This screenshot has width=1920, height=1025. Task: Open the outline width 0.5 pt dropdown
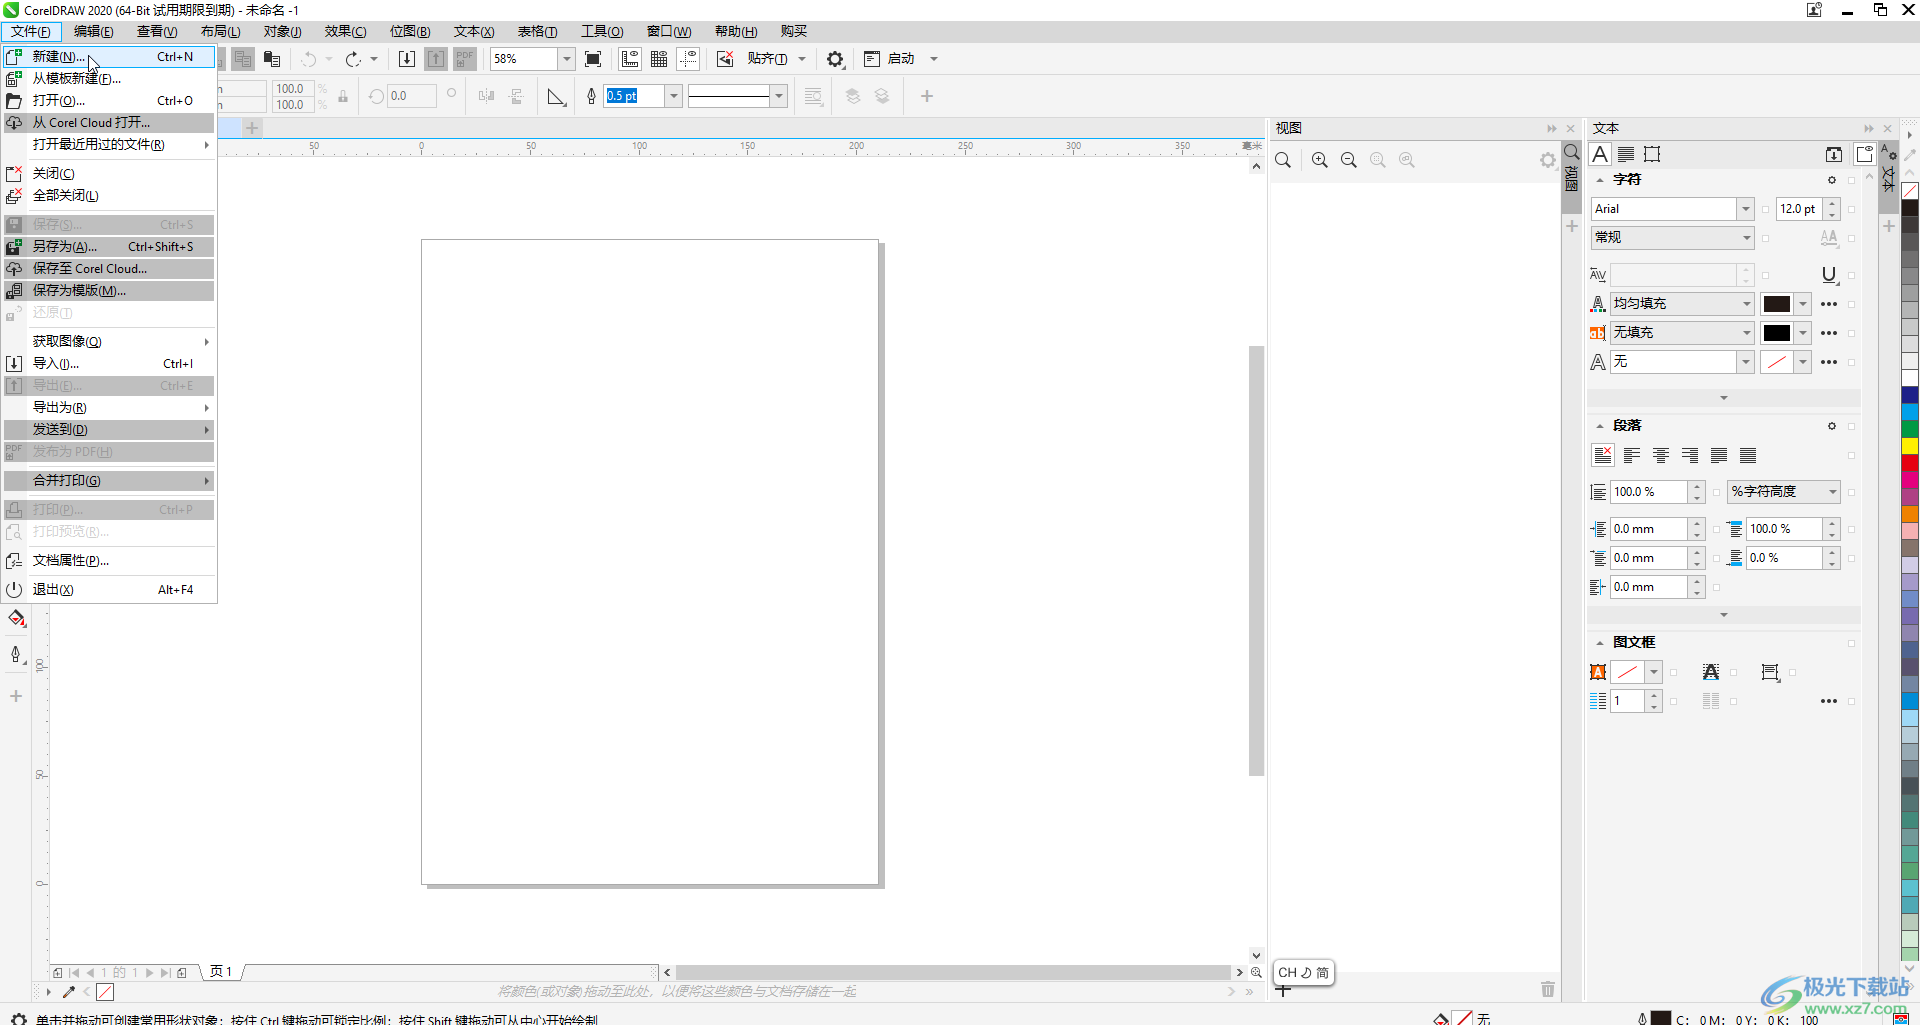coord(674,96)
